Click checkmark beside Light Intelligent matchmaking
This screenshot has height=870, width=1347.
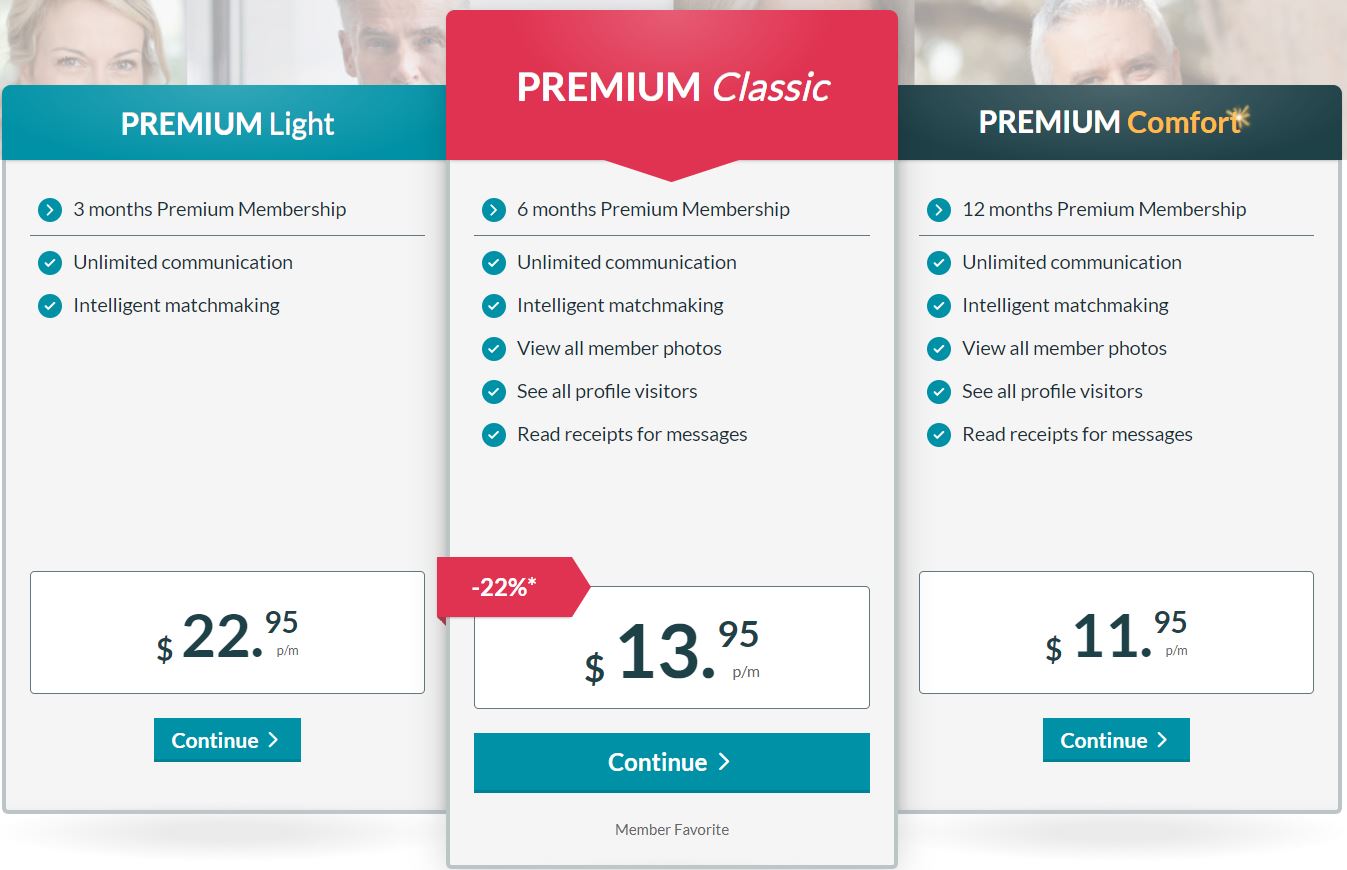pyautogui.click(x=50, y=306)
